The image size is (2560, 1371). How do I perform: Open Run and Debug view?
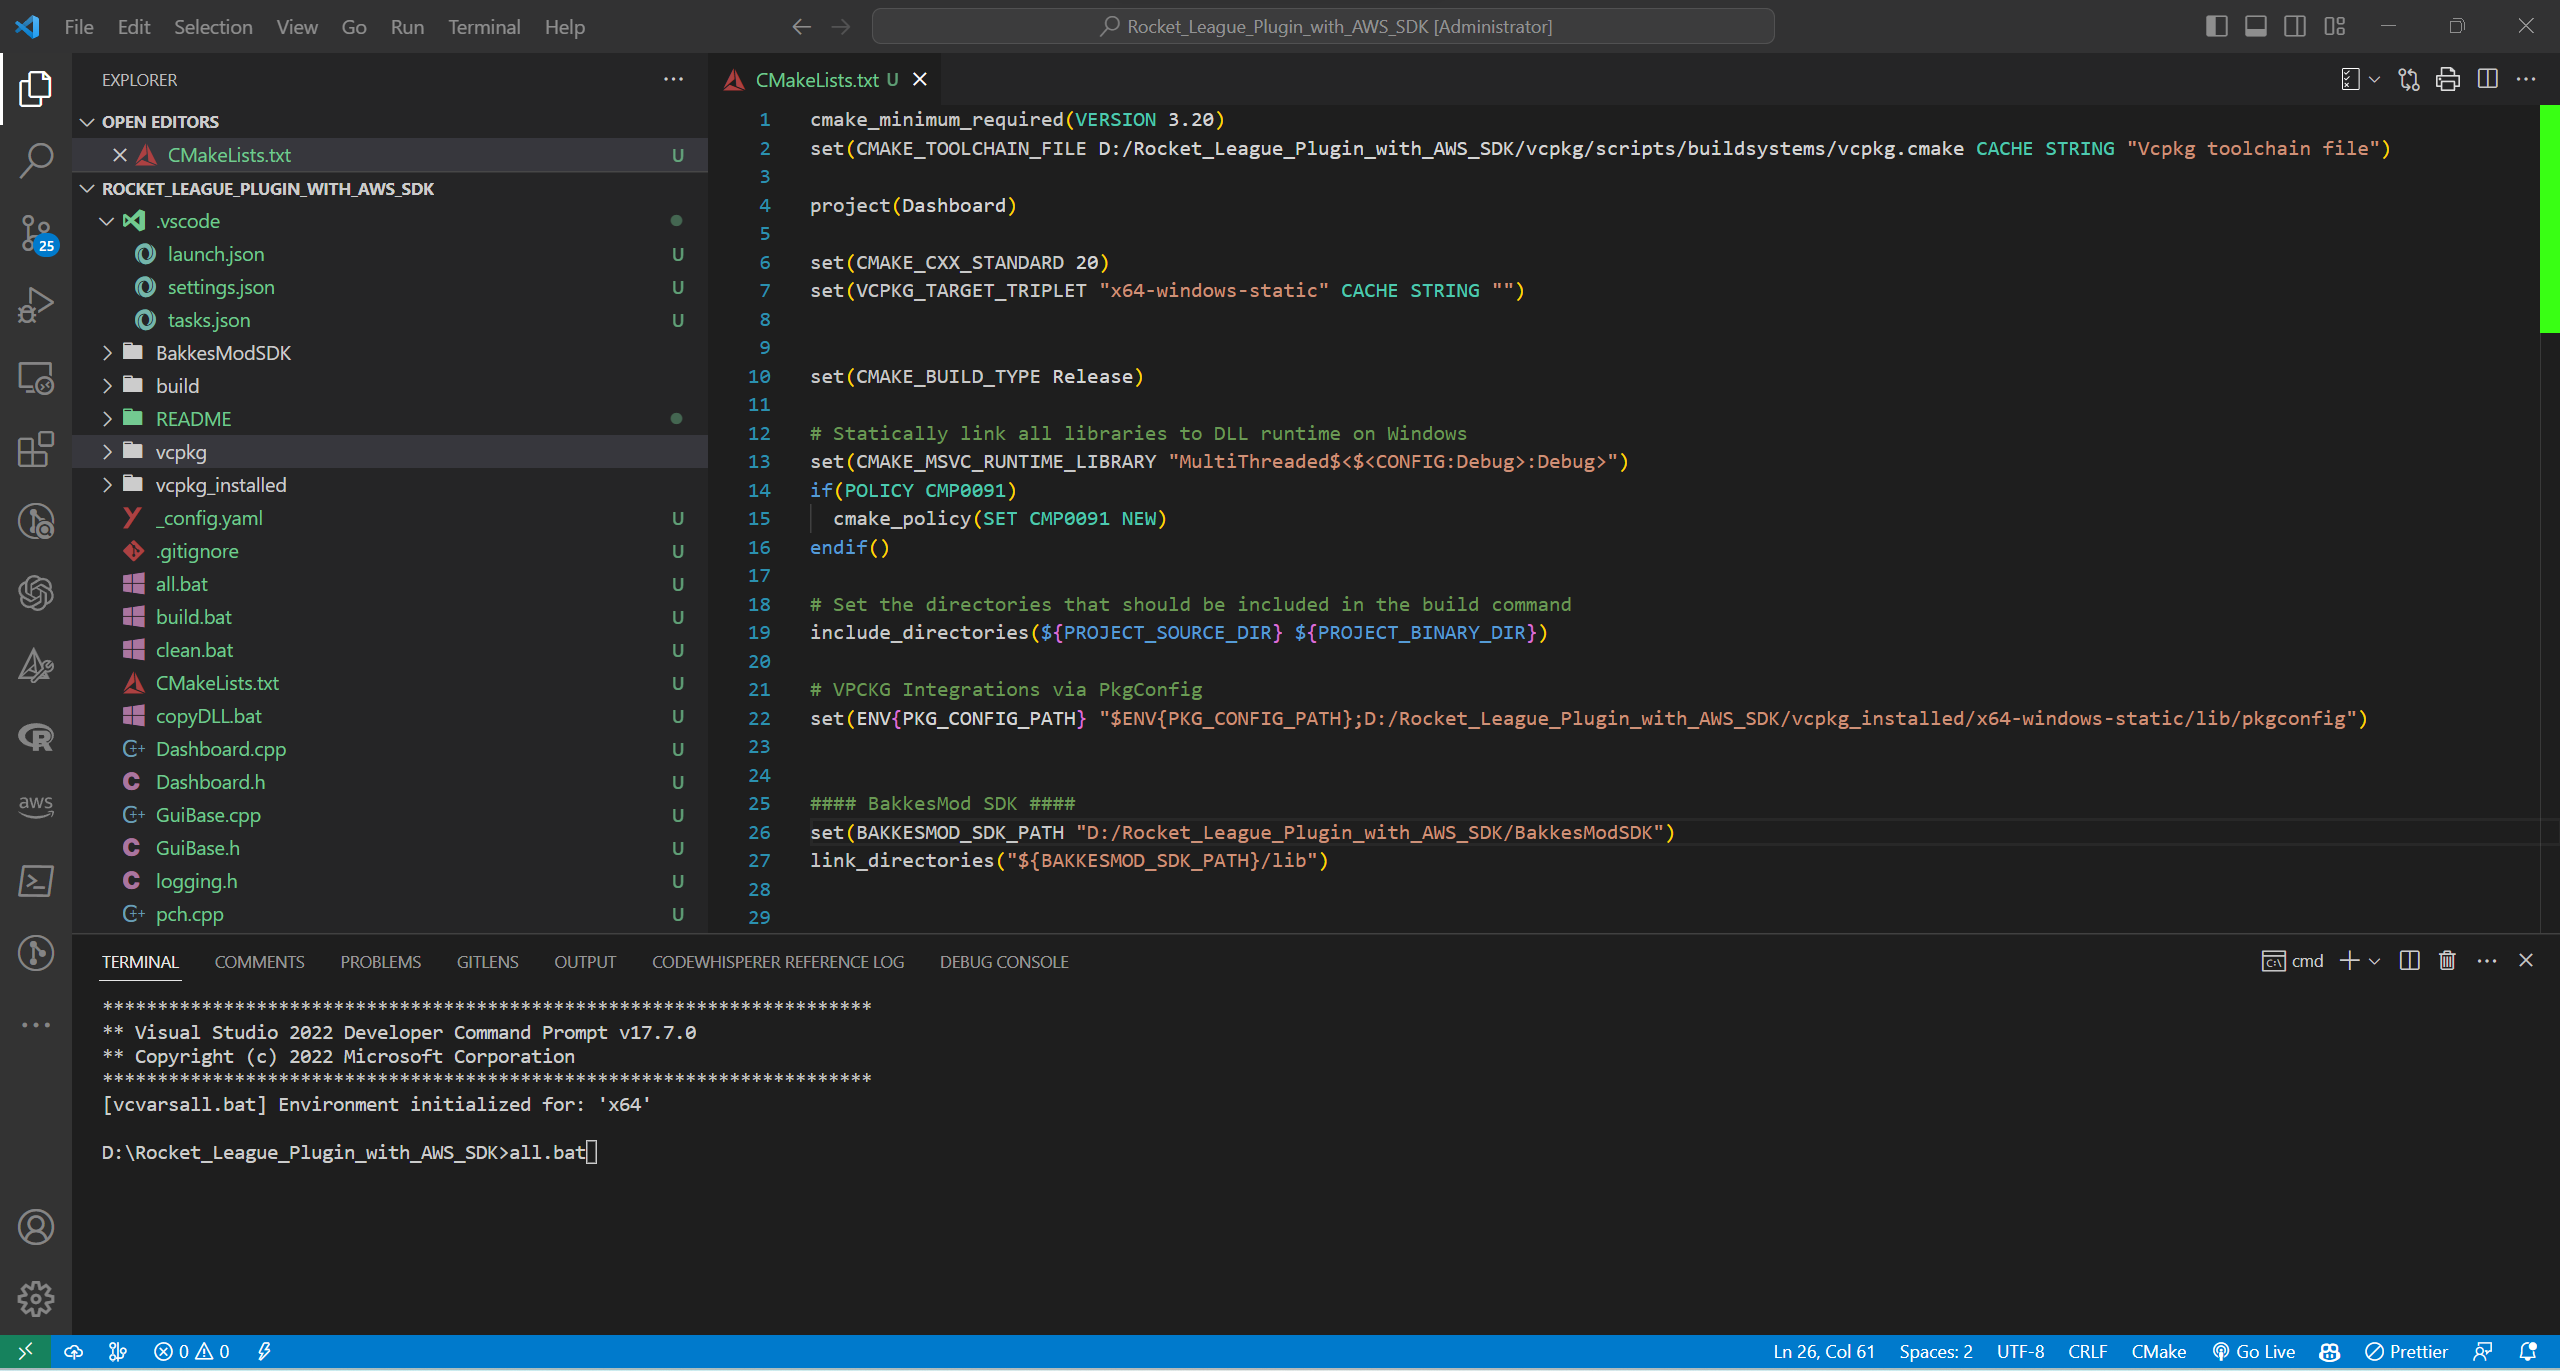tap(36, 305)
